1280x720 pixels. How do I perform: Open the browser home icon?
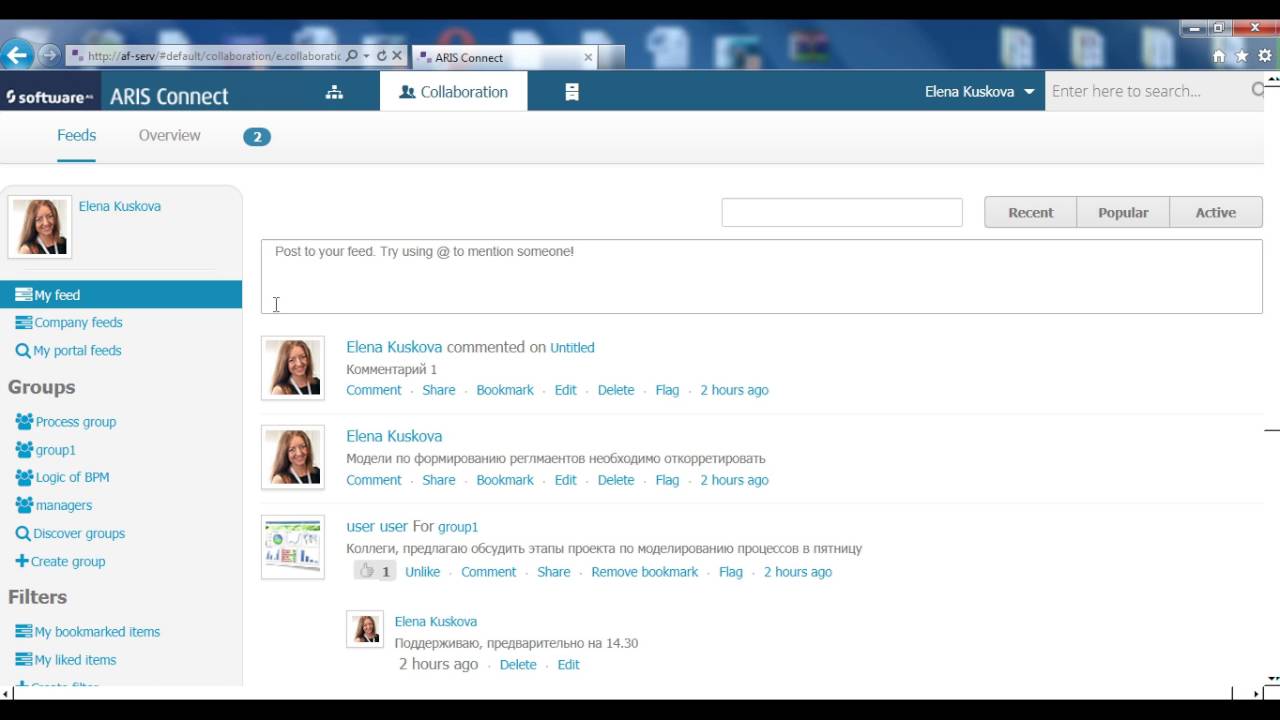click(1218, 56)
